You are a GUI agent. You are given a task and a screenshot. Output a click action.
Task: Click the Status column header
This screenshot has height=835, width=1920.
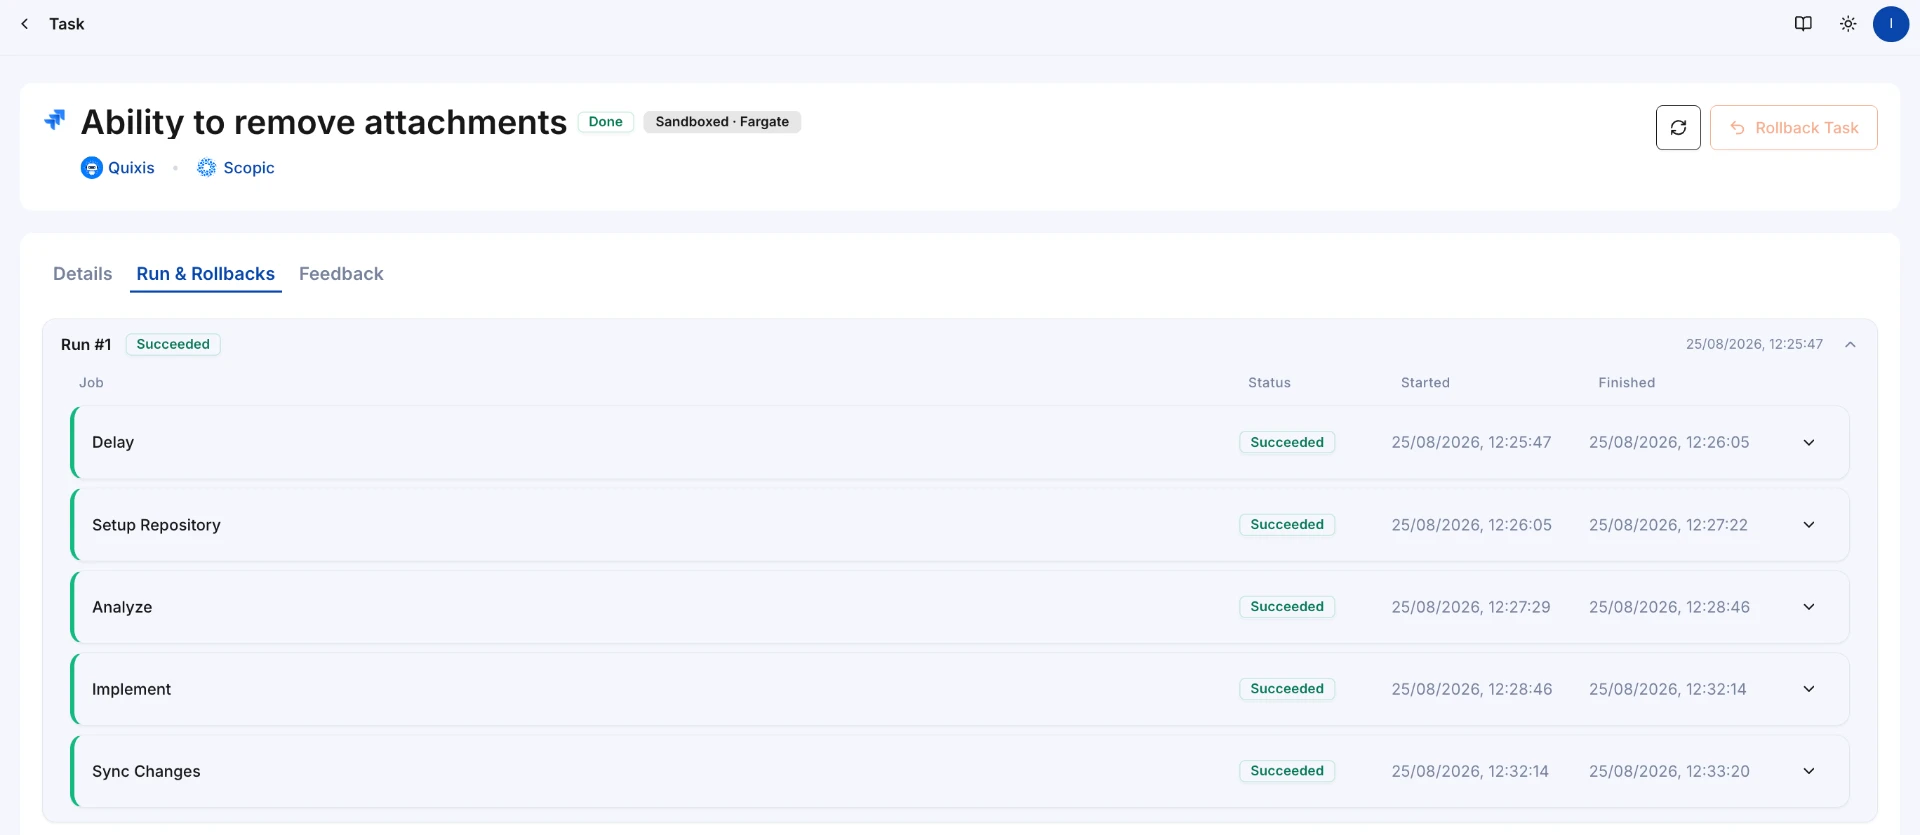[1269, 383]
